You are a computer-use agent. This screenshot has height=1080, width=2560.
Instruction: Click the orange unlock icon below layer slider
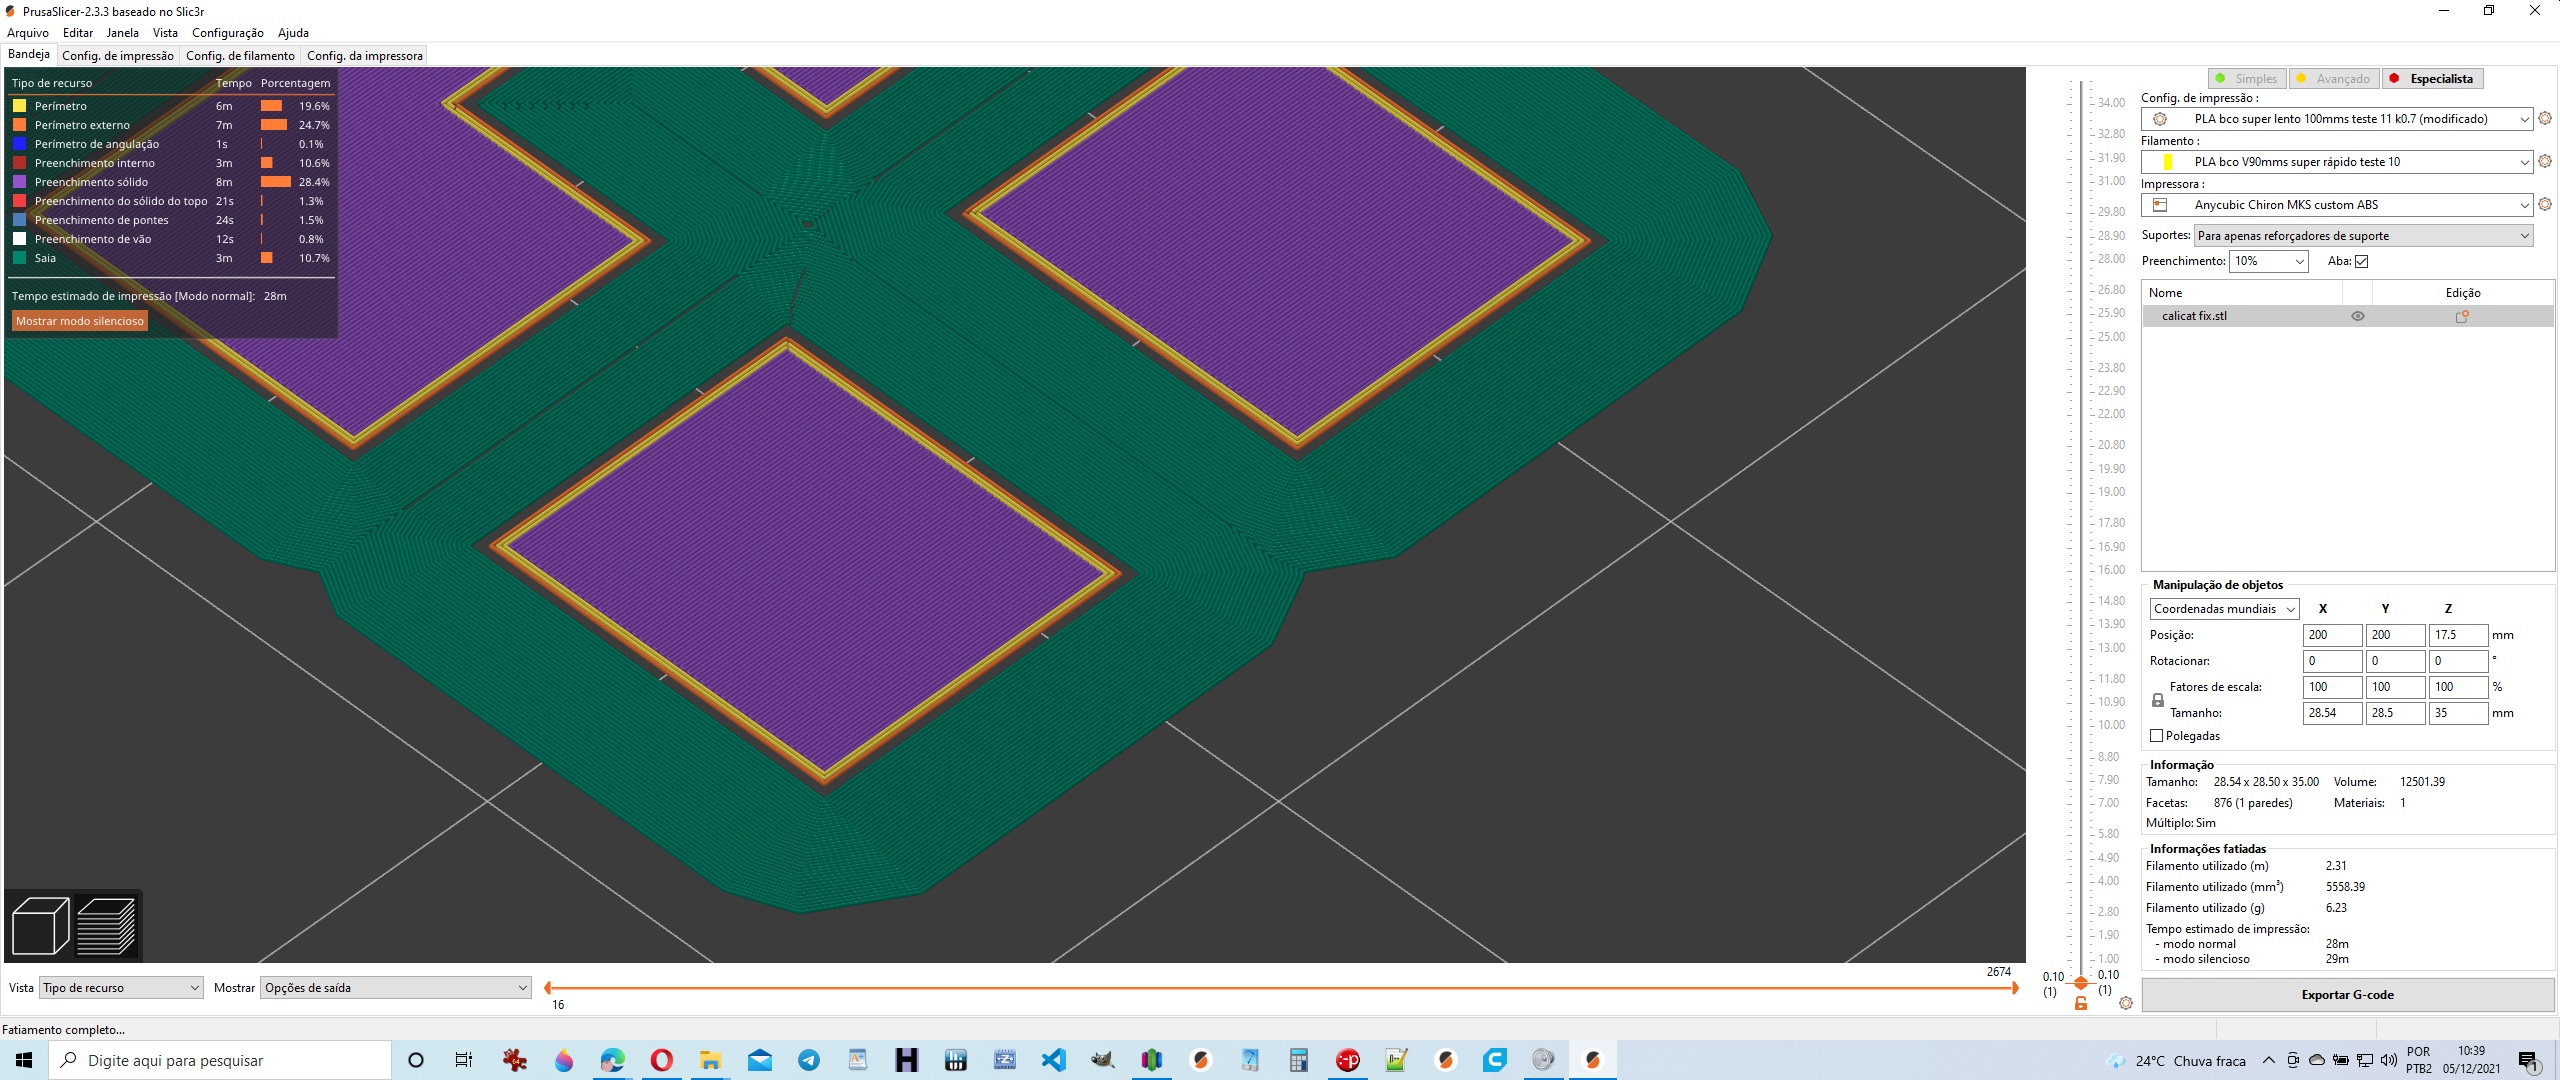(2081, 1003)
